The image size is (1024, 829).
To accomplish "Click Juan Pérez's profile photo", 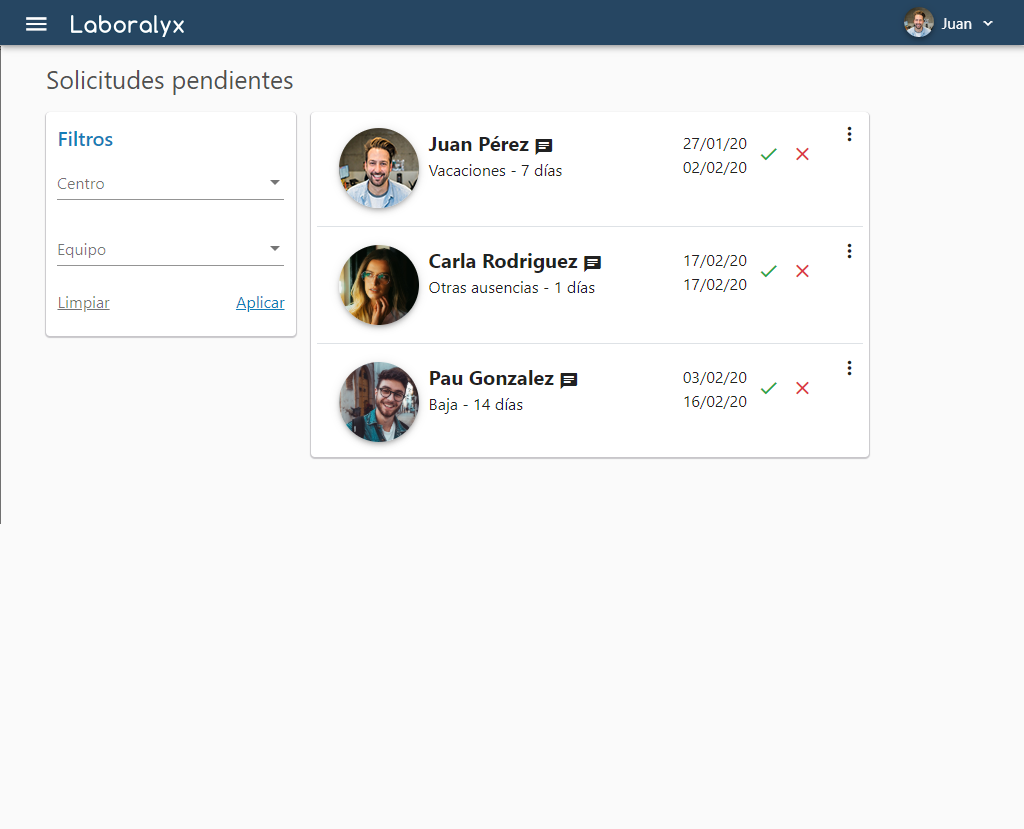I will click(x=379, y=168).
